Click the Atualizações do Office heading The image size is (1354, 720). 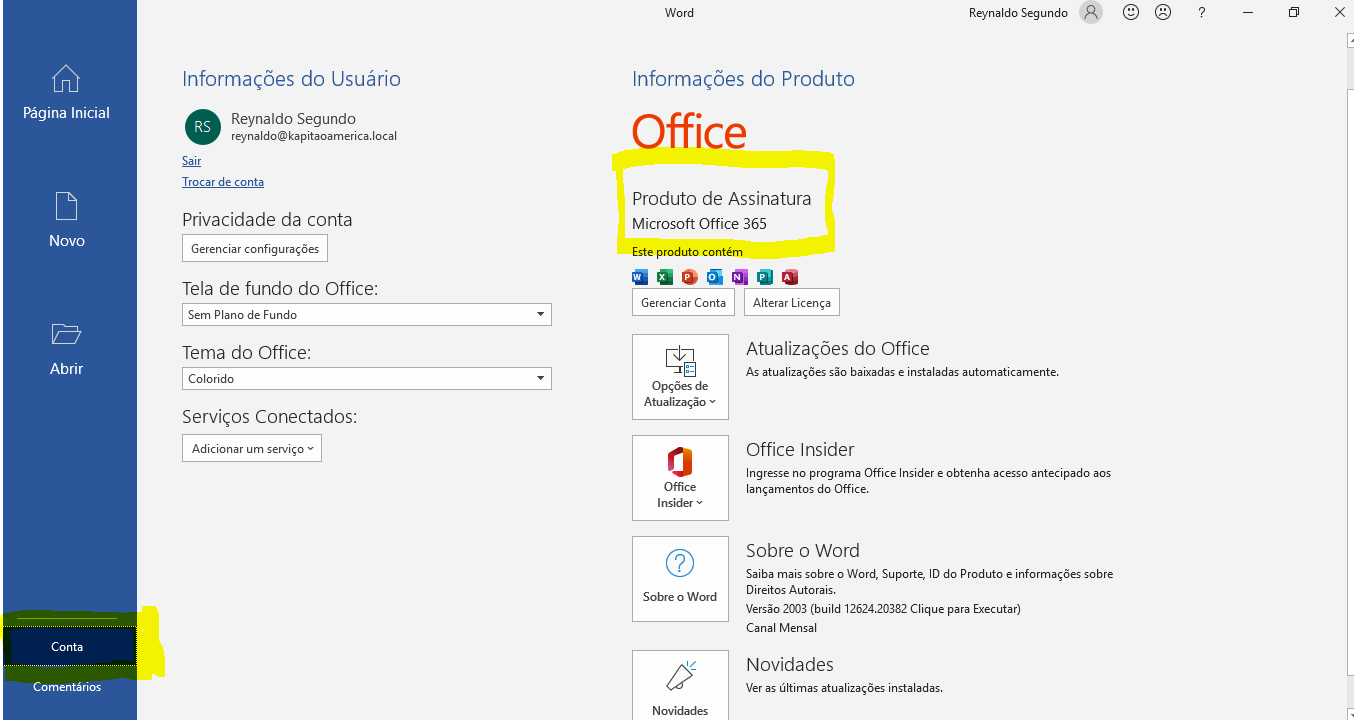838,349
